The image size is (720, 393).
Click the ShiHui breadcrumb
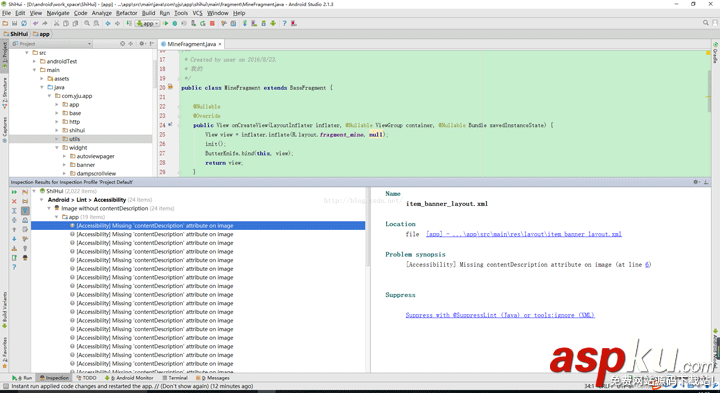16,34
